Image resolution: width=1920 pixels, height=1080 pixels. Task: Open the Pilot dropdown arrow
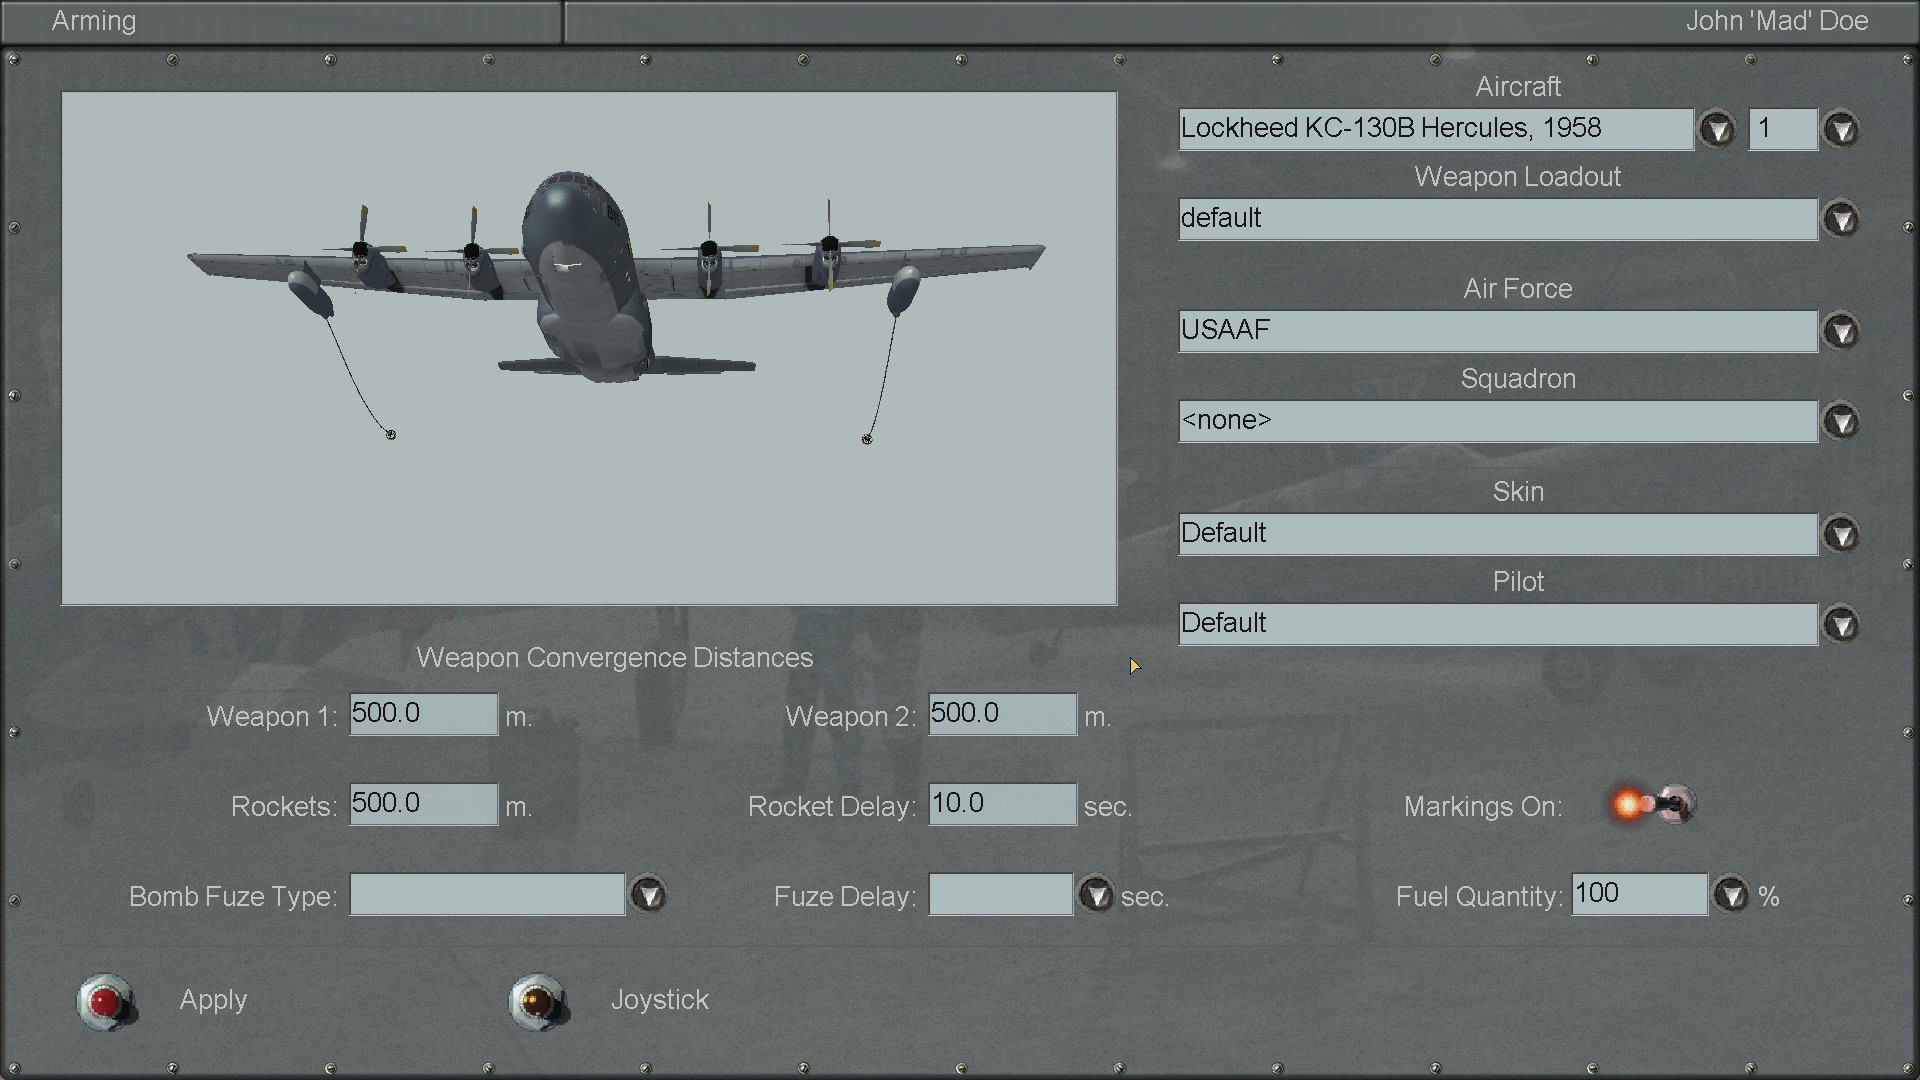(x=1841, y=625)
